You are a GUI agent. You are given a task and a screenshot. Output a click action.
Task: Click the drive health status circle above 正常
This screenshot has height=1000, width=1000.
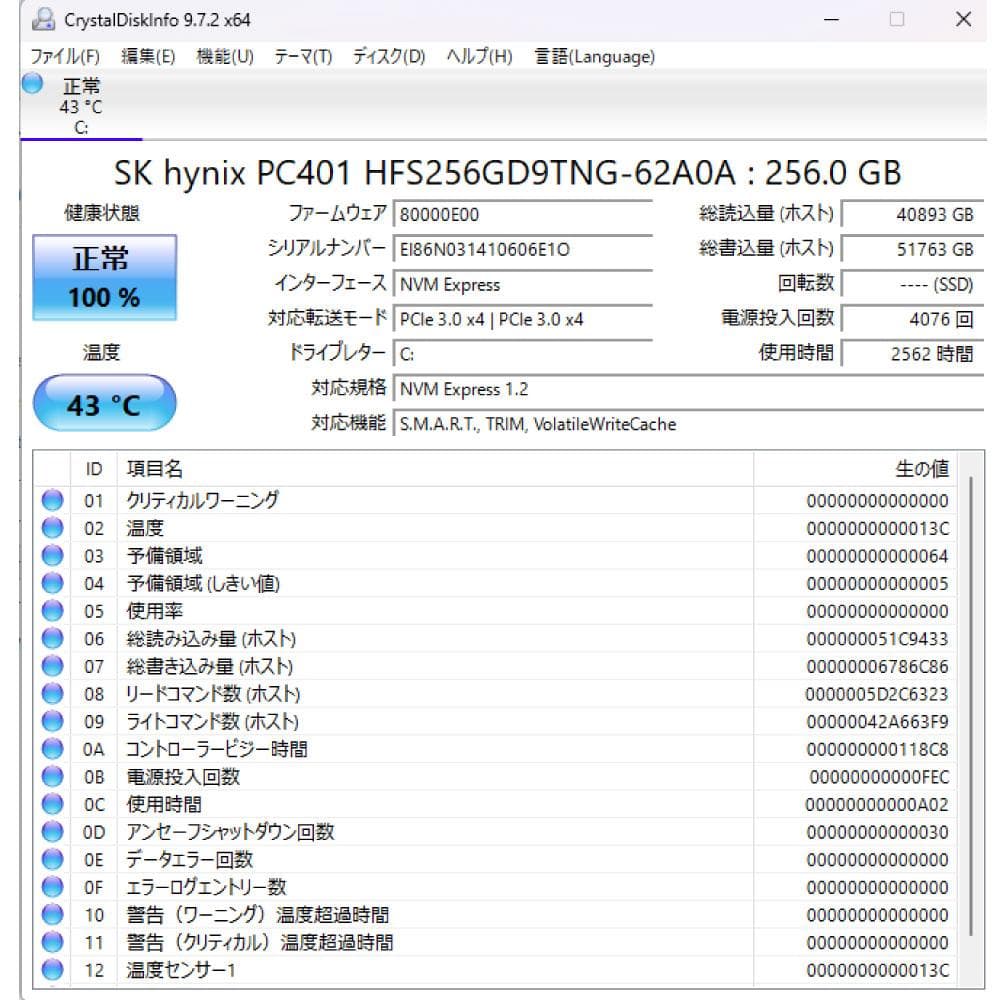click(31, 86)
